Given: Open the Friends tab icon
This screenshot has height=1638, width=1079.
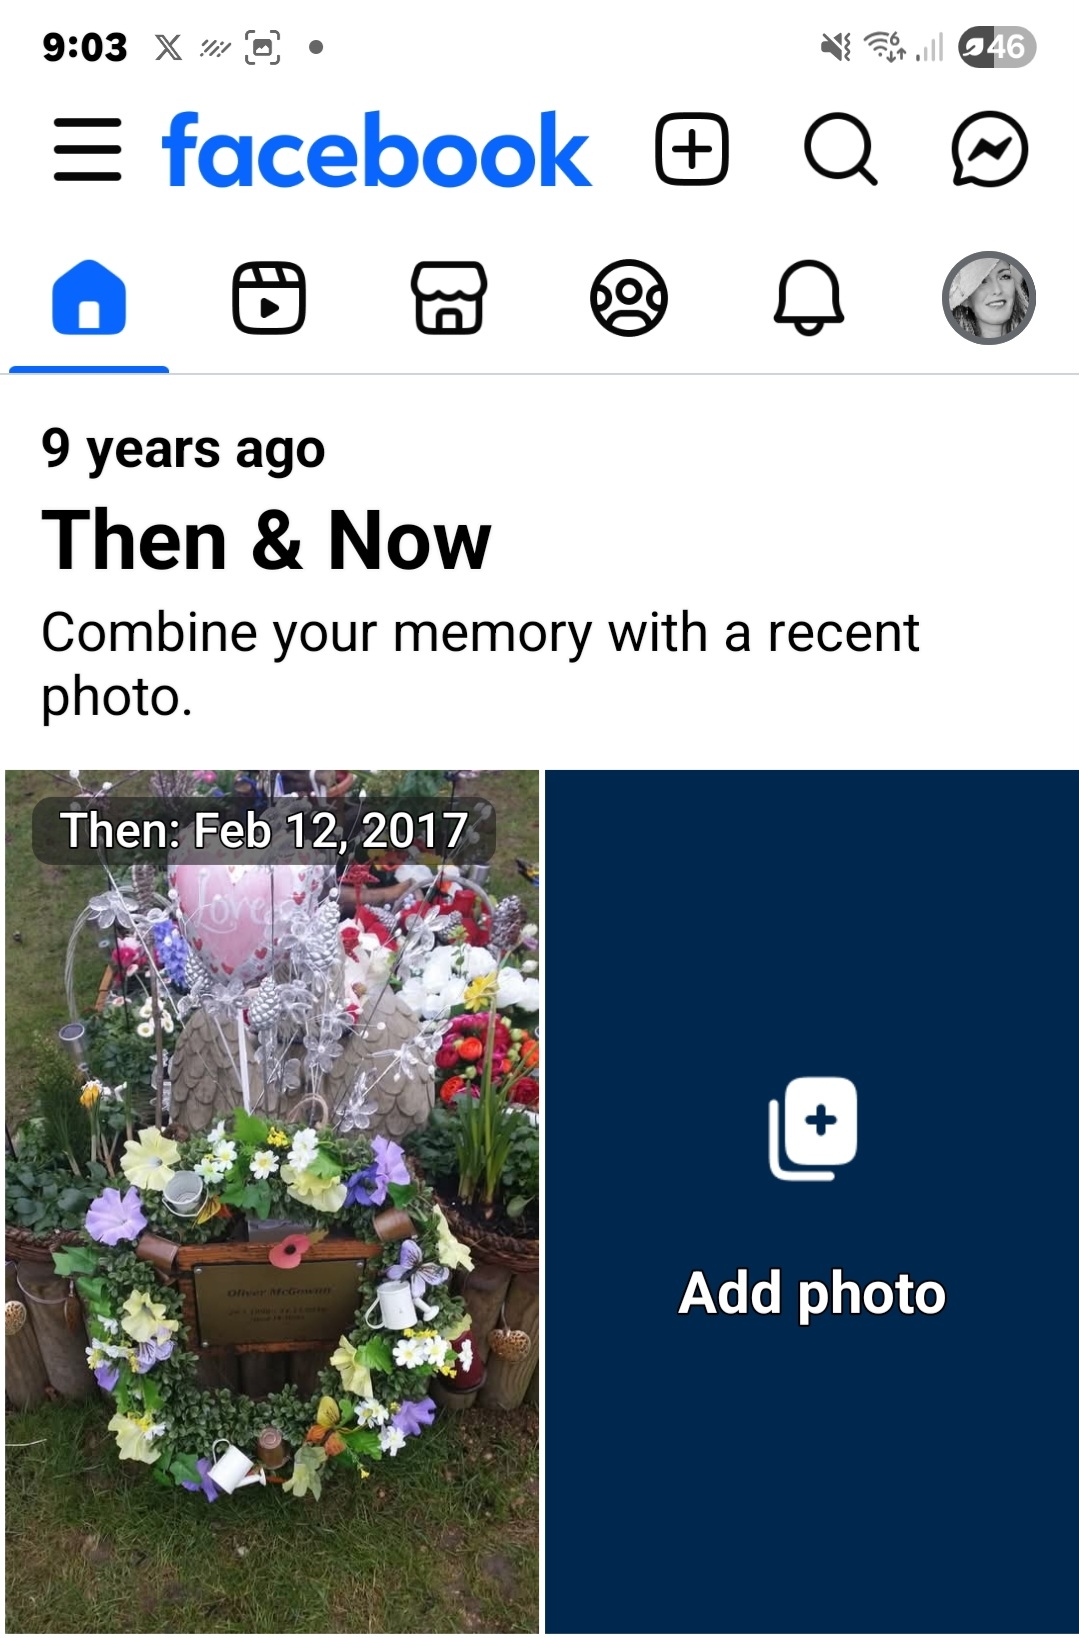Looking at the screenshot, I should (629, 298).
